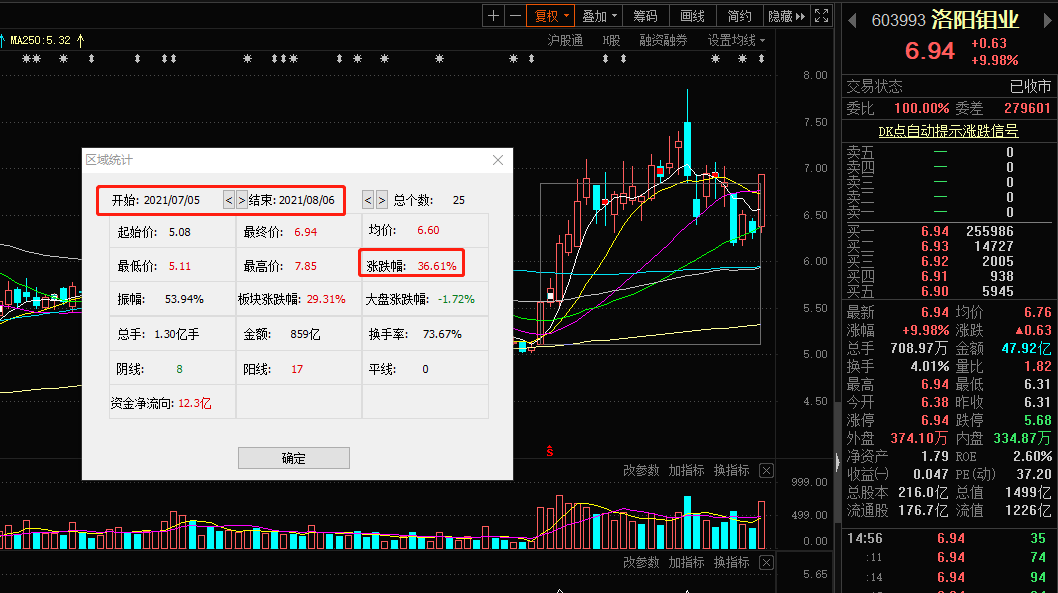Screen dimensions: 1058x593
Task: Click the zoom-out minus icon on chart toolbar
Action: [x=515, y=15]
